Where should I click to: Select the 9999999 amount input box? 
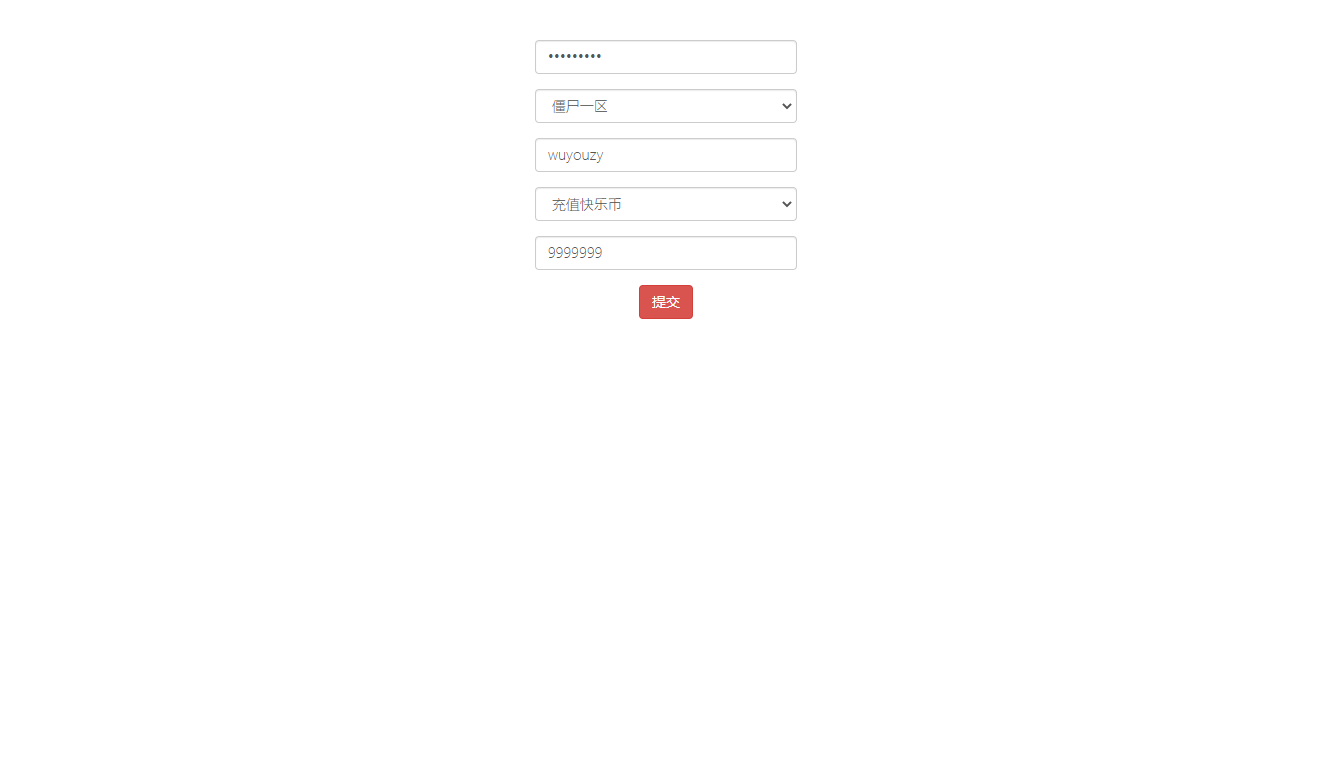[x=666, y=253]
